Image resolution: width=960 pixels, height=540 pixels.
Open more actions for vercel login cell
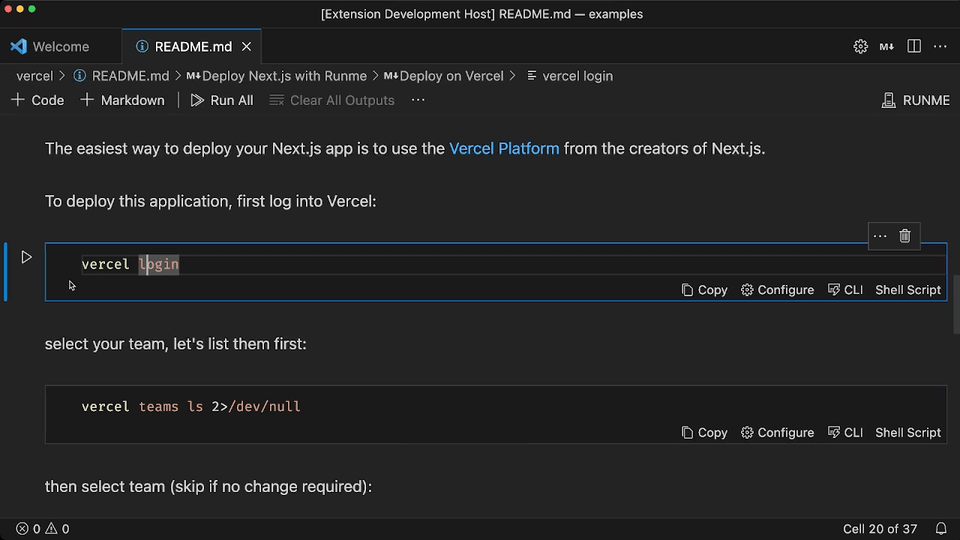880,236
